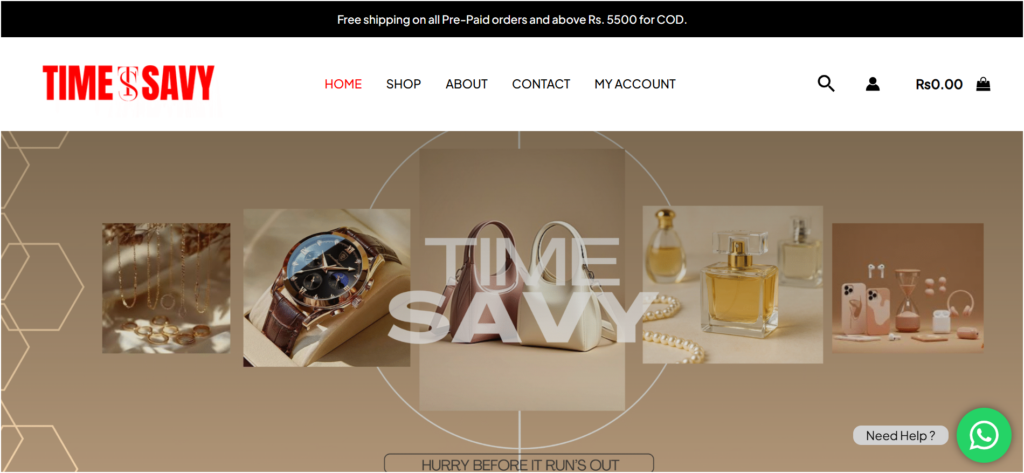
Task: Click the HURRY BEFORE IT RUN'S OUT button
Action: (x=519, y=464)
